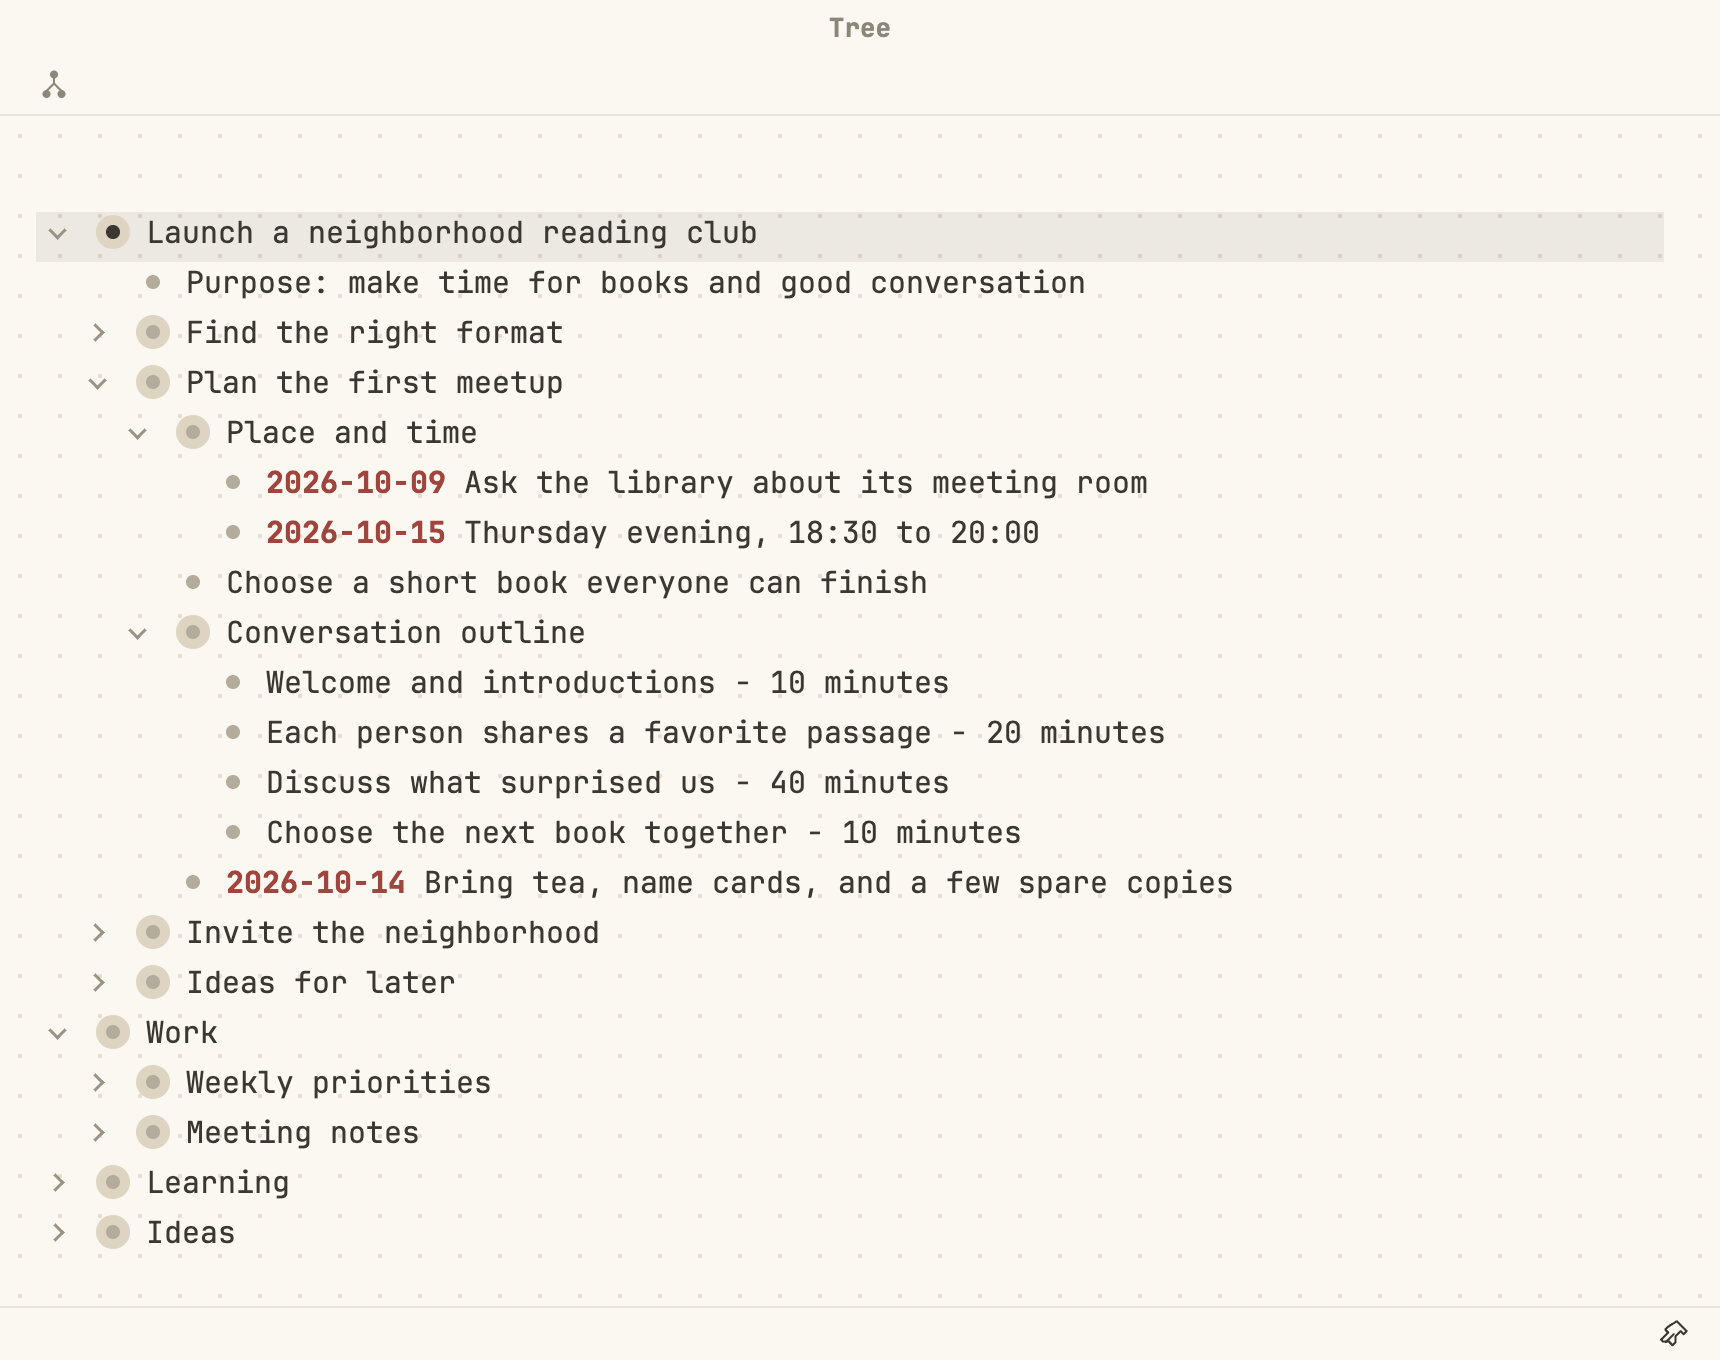Viewport: 1720px width, 1360px height.
Task: Click the tree structure icon in toolbar
Action: pos(54,85)
